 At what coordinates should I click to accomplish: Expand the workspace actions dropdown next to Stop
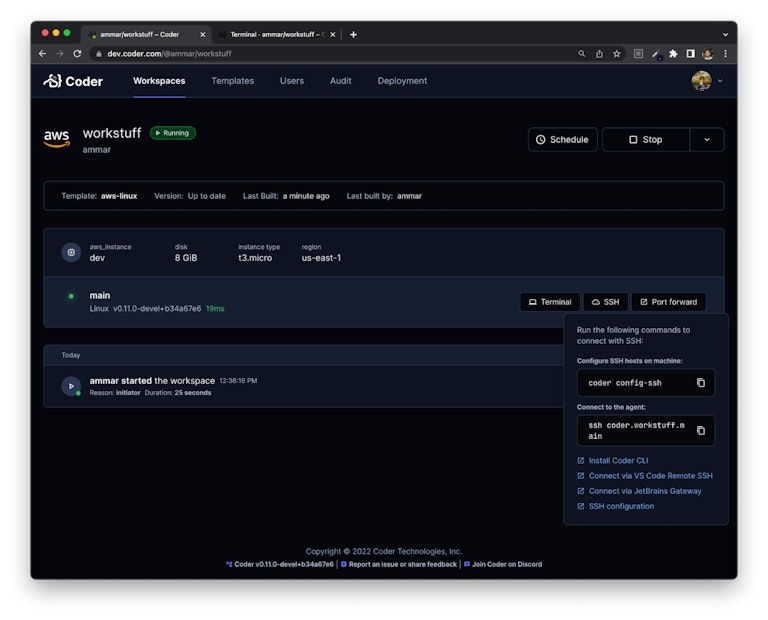(x=706, y=140)
